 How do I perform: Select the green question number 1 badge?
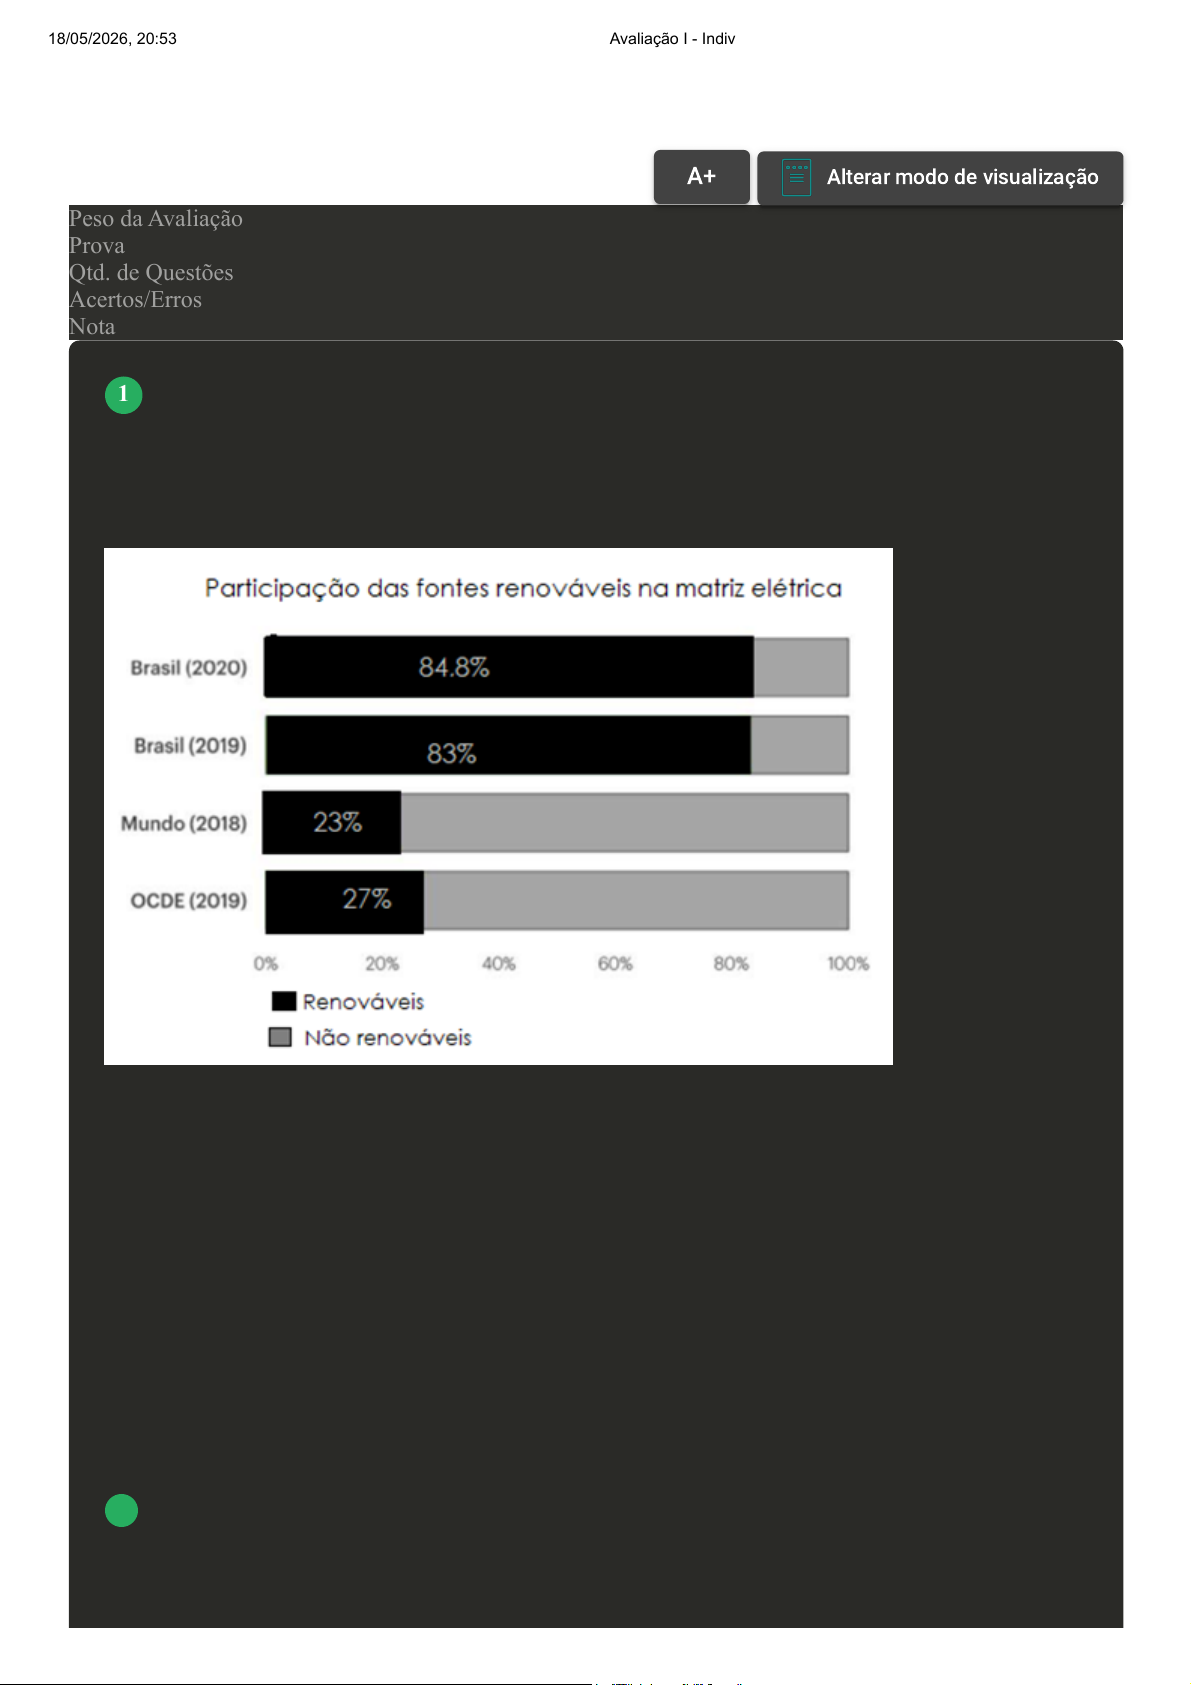pos(124,395)
